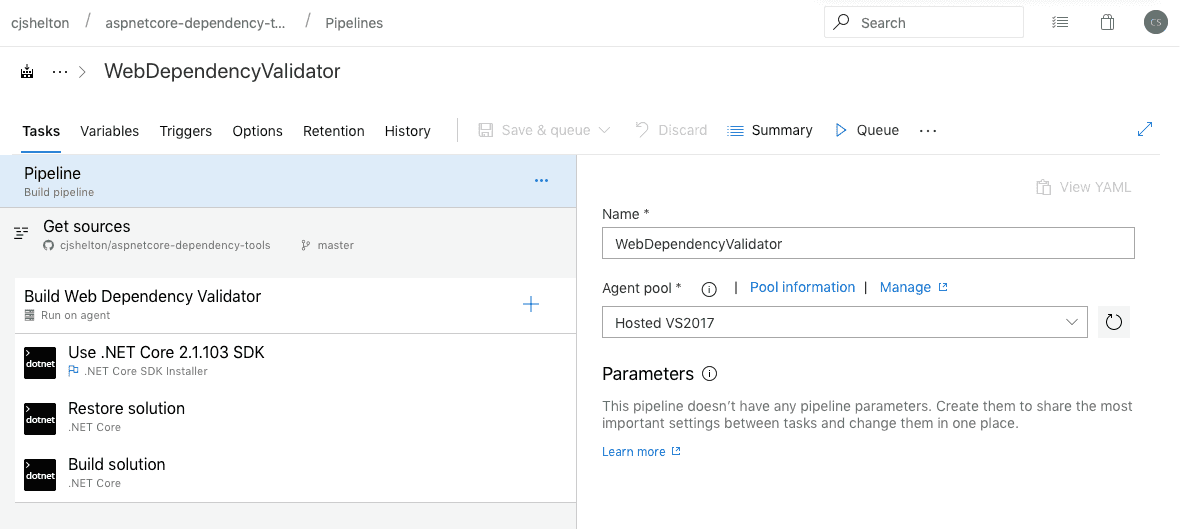Viewport: 1180px width, 529px height.
Task: Click the dotnet icon for Build solution
Action: pyautogui.click(x=40, y=475)
